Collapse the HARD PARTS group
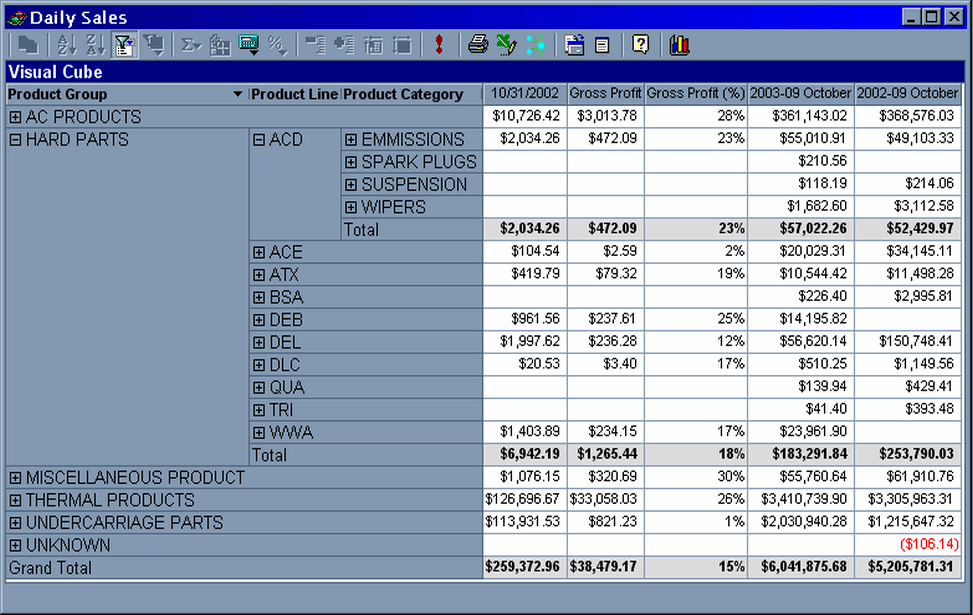The height and width of the screenshot is (615, 973). coord(15,140)
